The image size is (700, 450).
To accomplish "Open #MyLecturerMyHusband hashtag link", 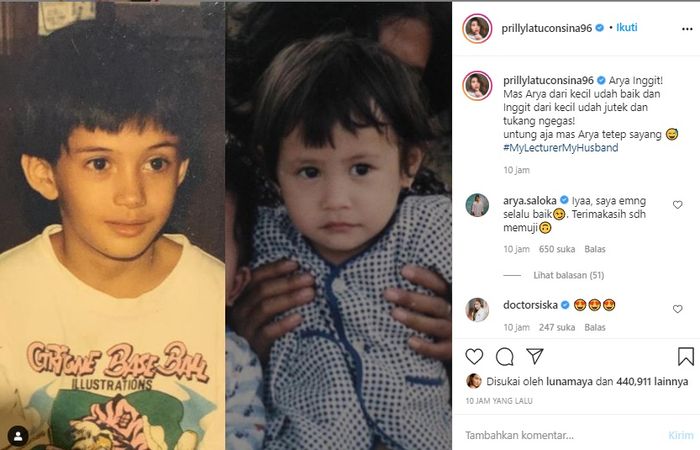I will (x=561, y=148).
